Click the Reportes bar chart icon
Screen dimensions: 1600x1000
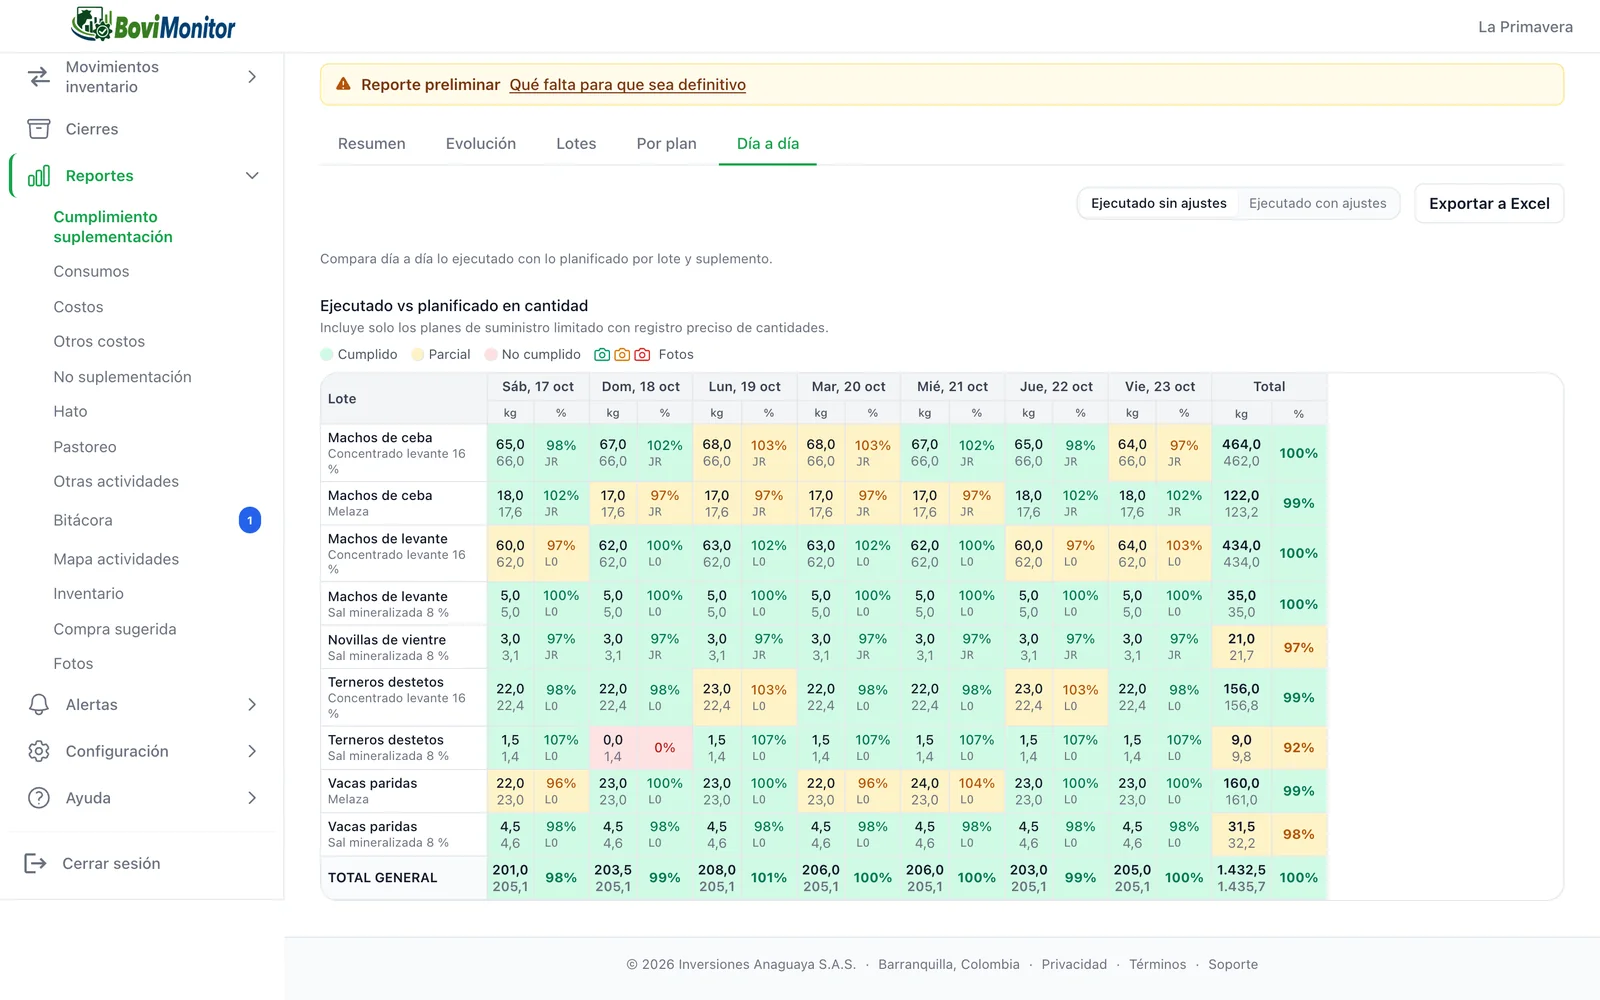point(39,176)
